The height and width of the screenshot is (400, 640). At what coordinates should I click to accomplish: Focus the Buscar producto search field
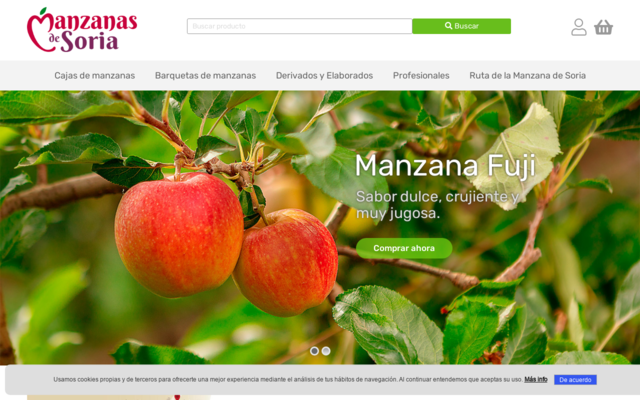coord(300,26)
